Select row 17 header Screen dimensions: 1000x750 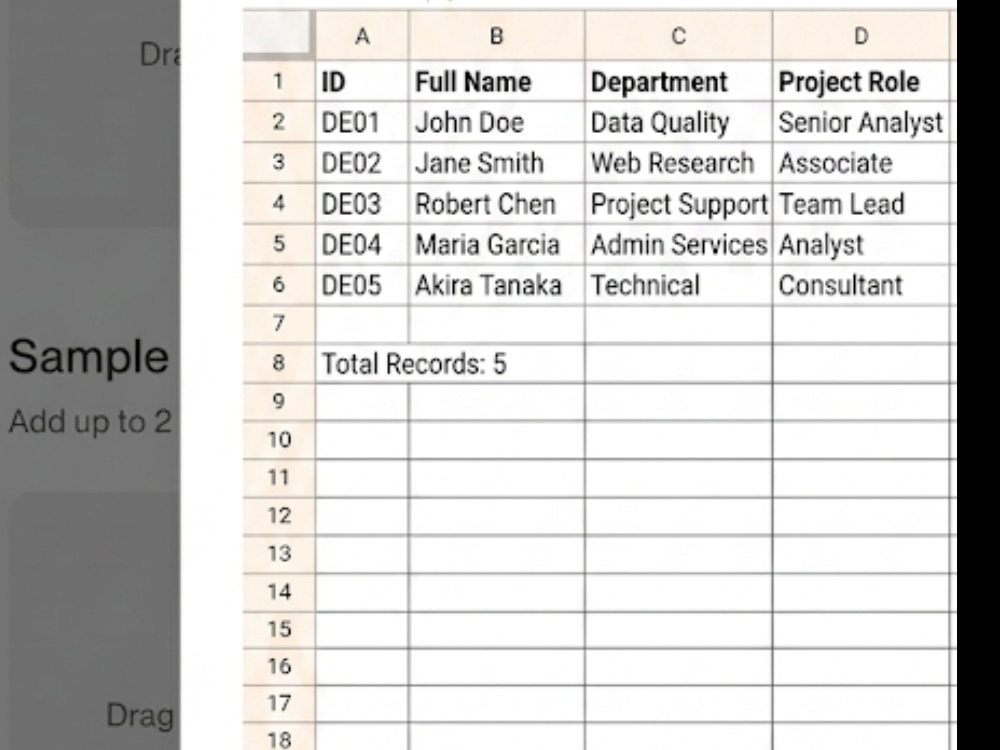(279, 703)
